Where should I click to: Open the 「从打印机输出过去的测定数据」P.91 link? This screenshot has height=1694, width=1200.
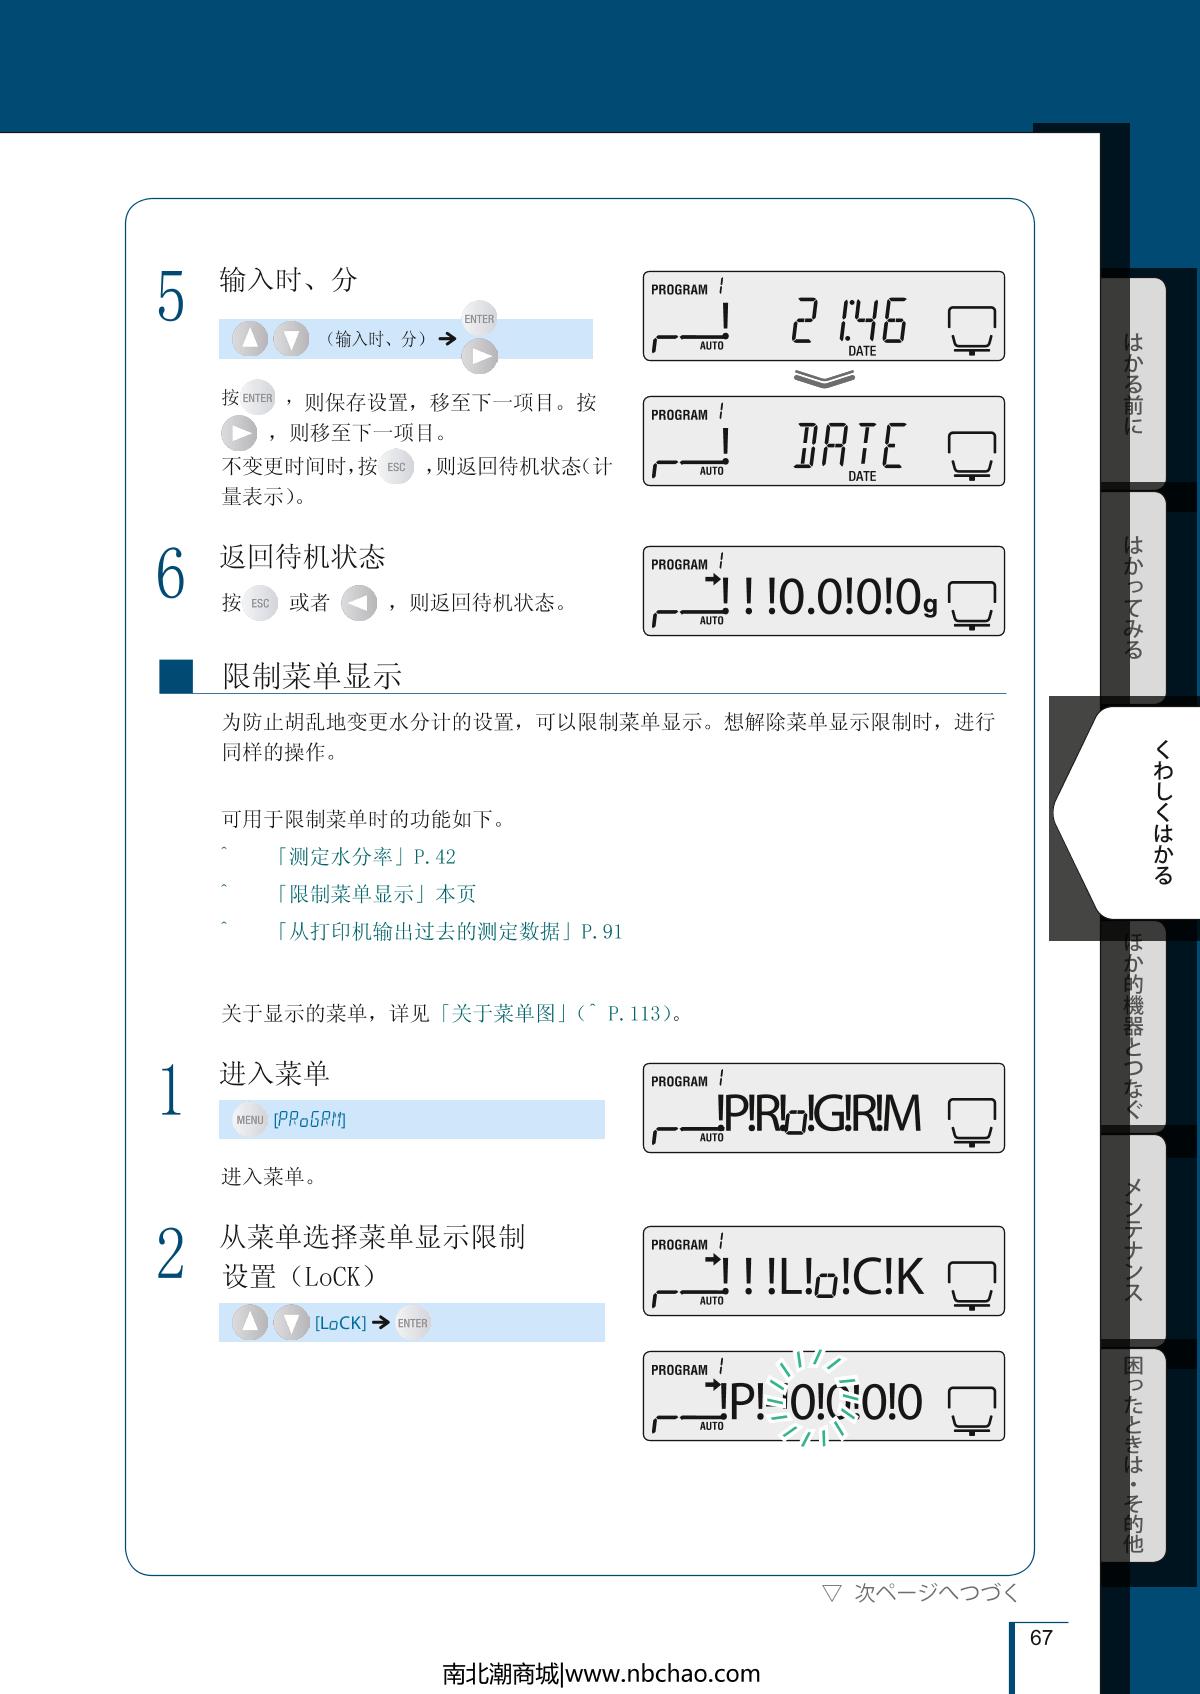pyautogui.click(x=447, y=932)
